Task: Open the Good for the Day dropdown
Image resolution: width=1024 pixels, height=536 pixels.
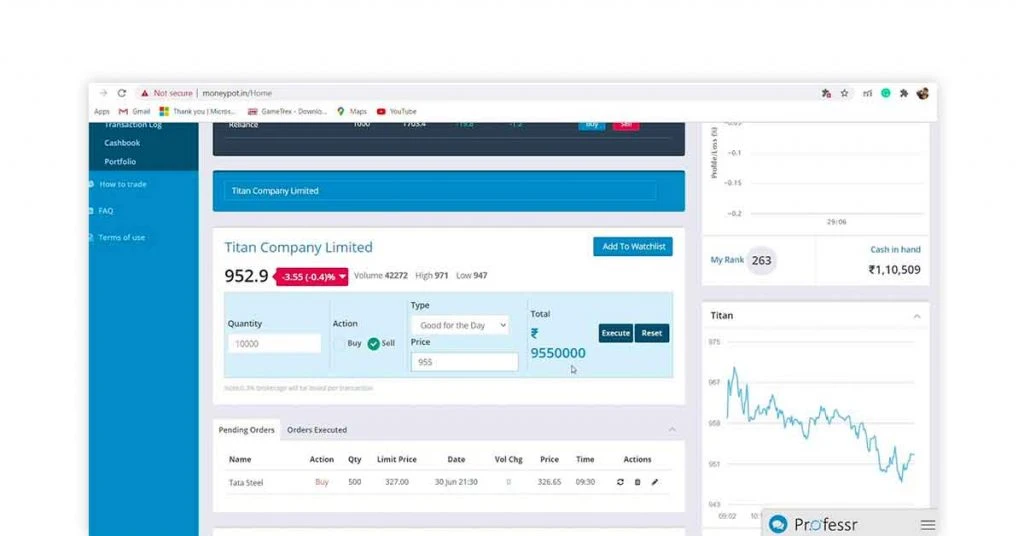Action: pyautogui.click(x=459, y=325)
